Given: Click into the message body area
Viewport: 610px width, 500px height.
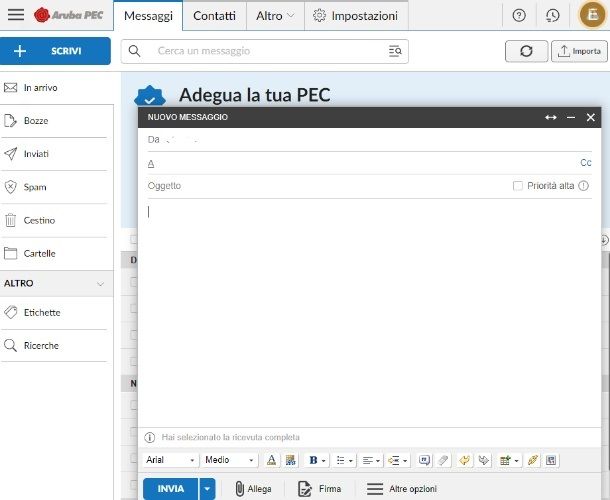Looking at the screenshot, I should pyautogui.click(x=370, y=313).
